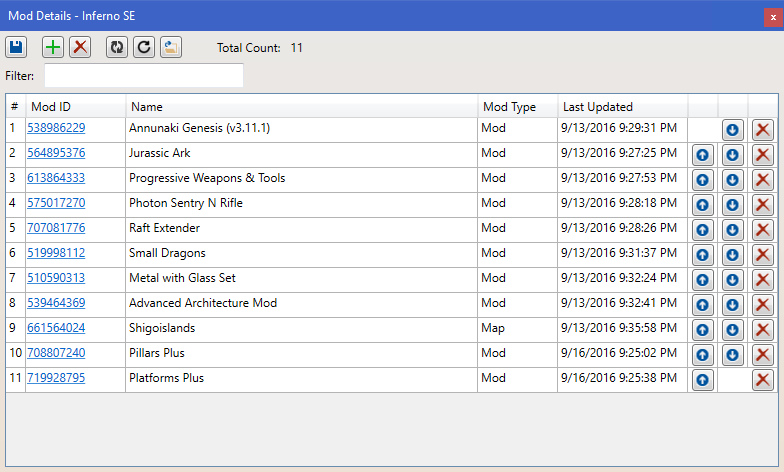Image resolution: width=784 pixels, height=472 pixels.
Task: Select the 9/16/2016 9:25:38 PM cell
Action: coord(622,380)
